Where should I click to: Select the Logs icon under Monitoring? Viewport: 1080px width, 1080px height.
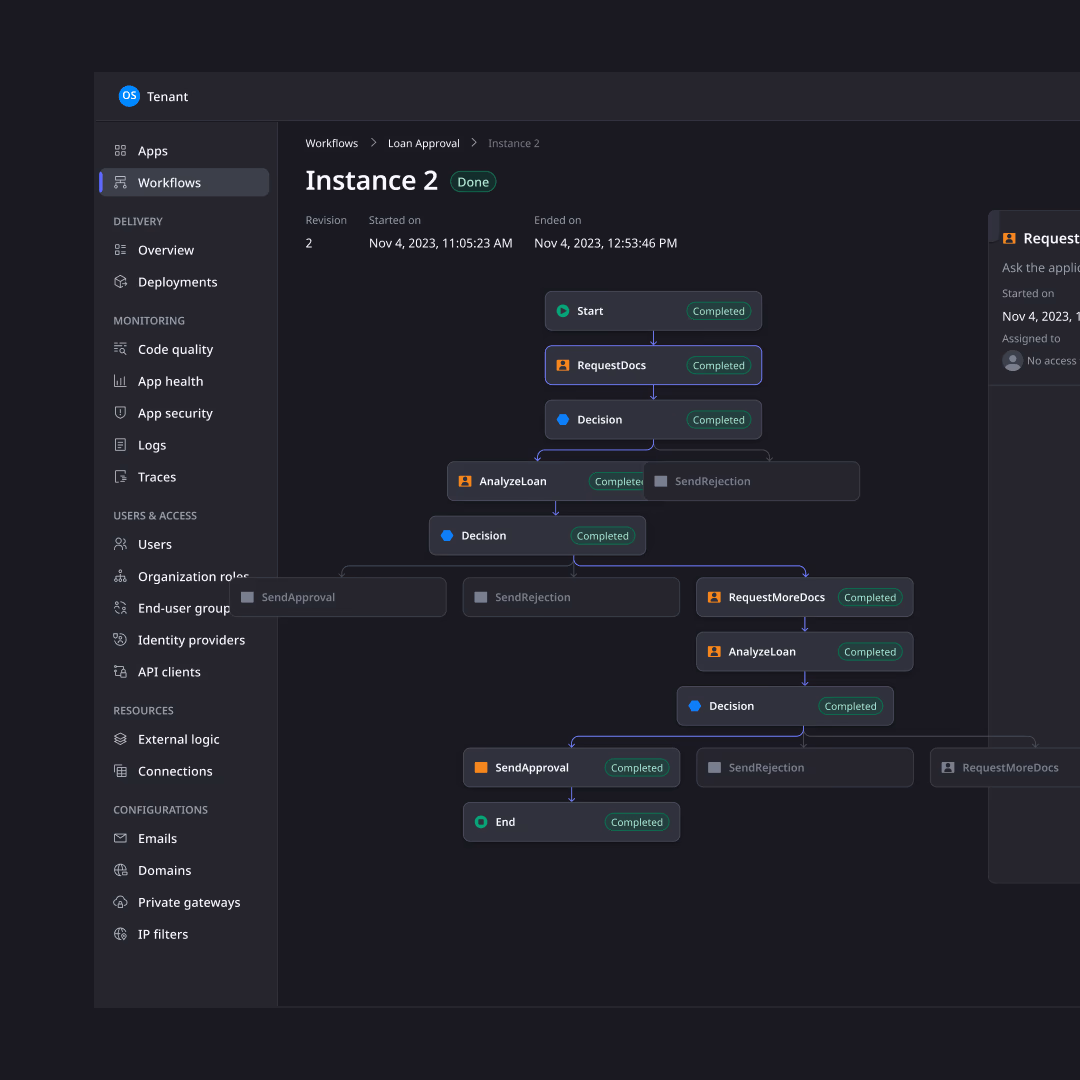point(120,445)
